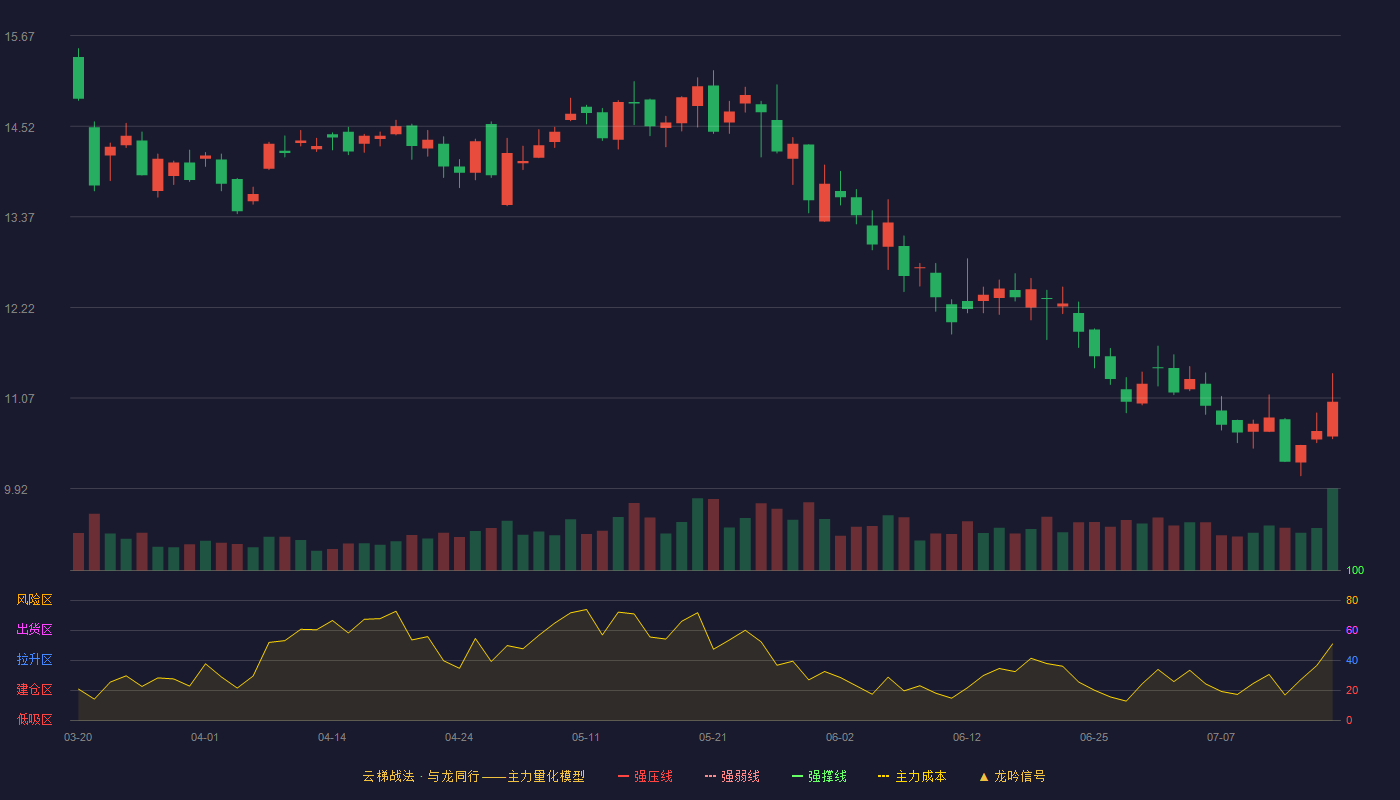Screen dimensions: 1400x800
Task: Click the yellow triangle icon of 龙吟信号
Action: point(984,777)
